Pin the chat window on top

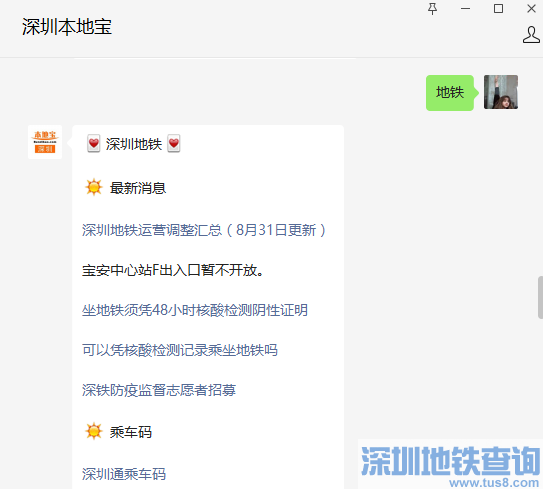pyautogui.click(x=432, y=9)
